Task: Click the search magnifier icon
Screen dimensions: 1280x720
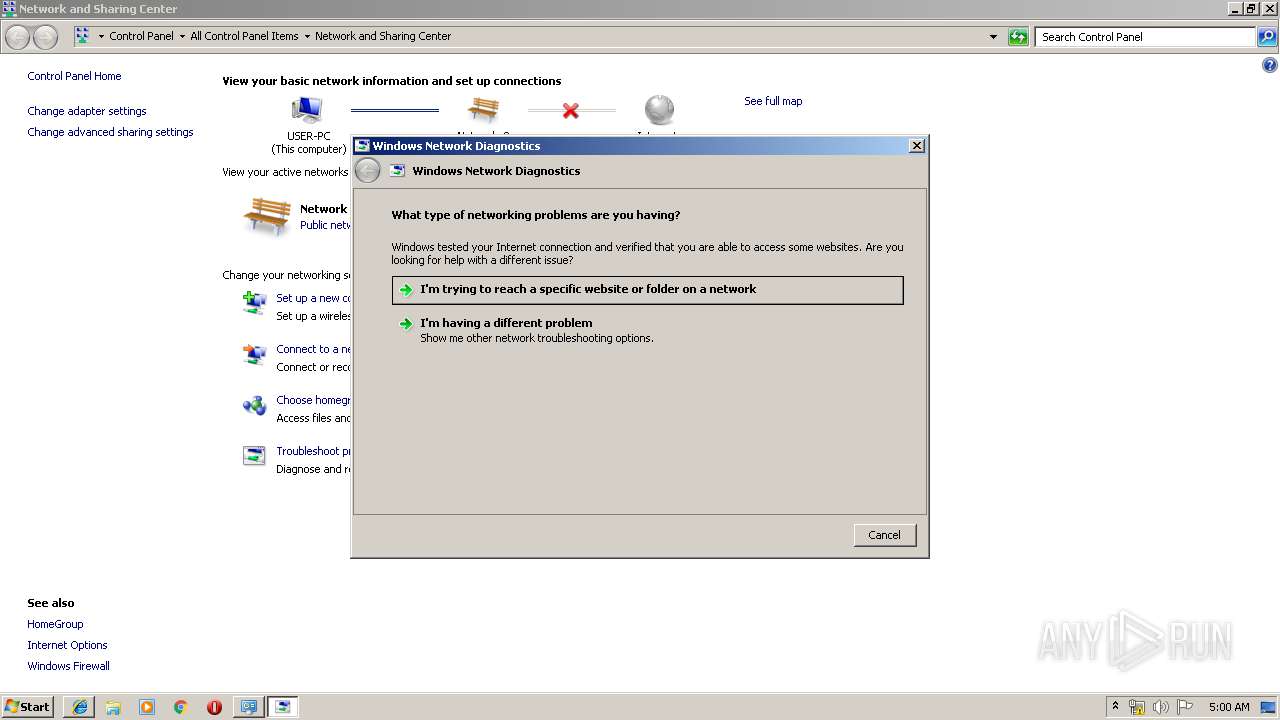Action: [x=1267, y=37]
